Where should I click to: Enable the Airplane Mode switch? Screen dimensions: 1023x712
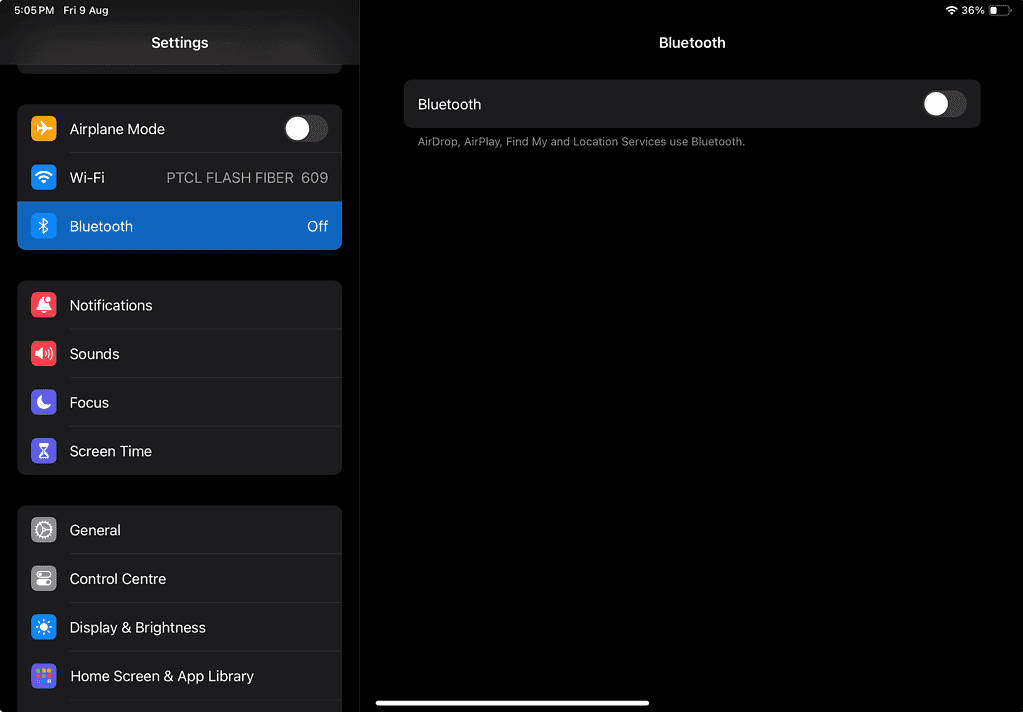pyautogui.click(x=306, y=129)
